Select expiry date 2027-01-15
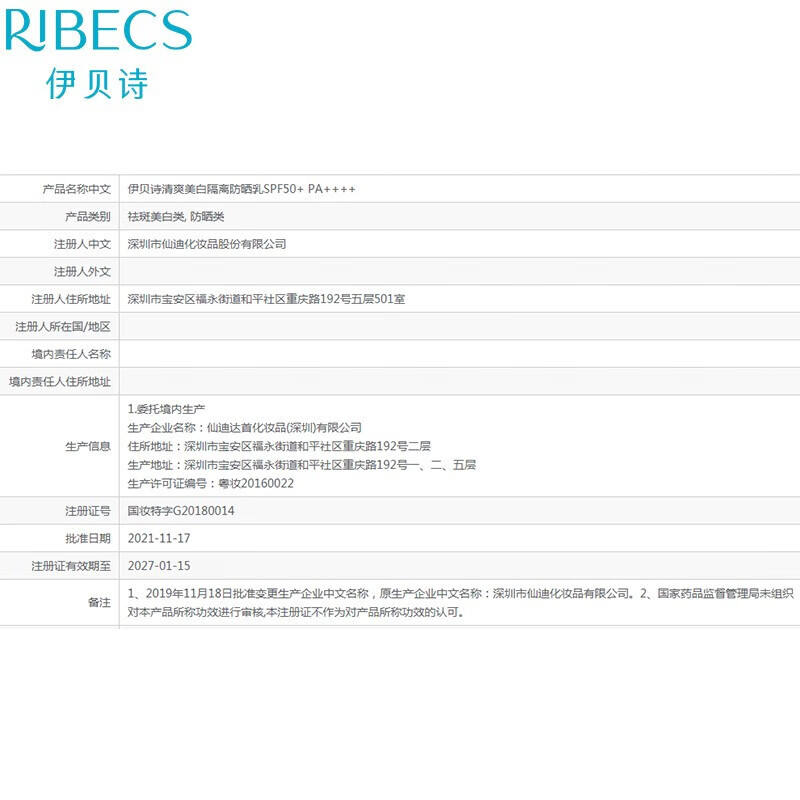The height and width of the screenshot is (800, 800). pyautogui.click(x=159, y=566)
